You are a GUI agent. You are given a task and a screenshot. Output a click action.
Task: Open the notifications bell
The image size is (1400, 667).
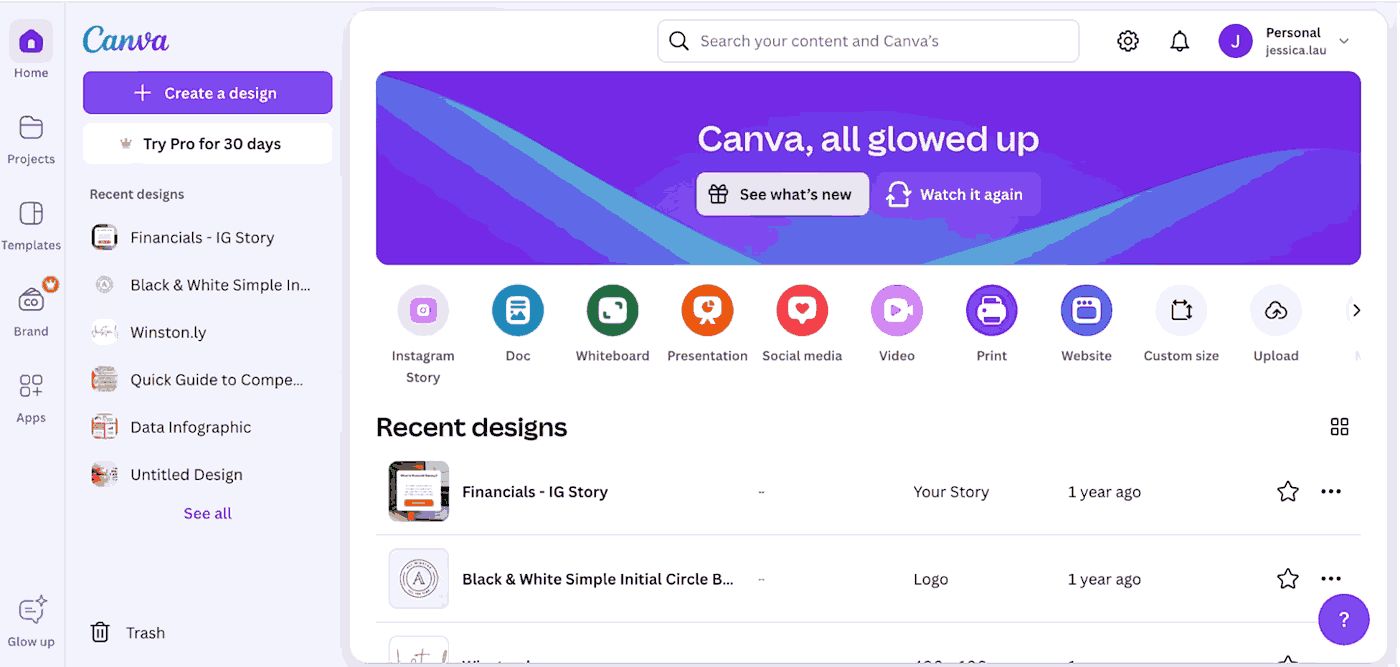click(x=1180, y=41)
